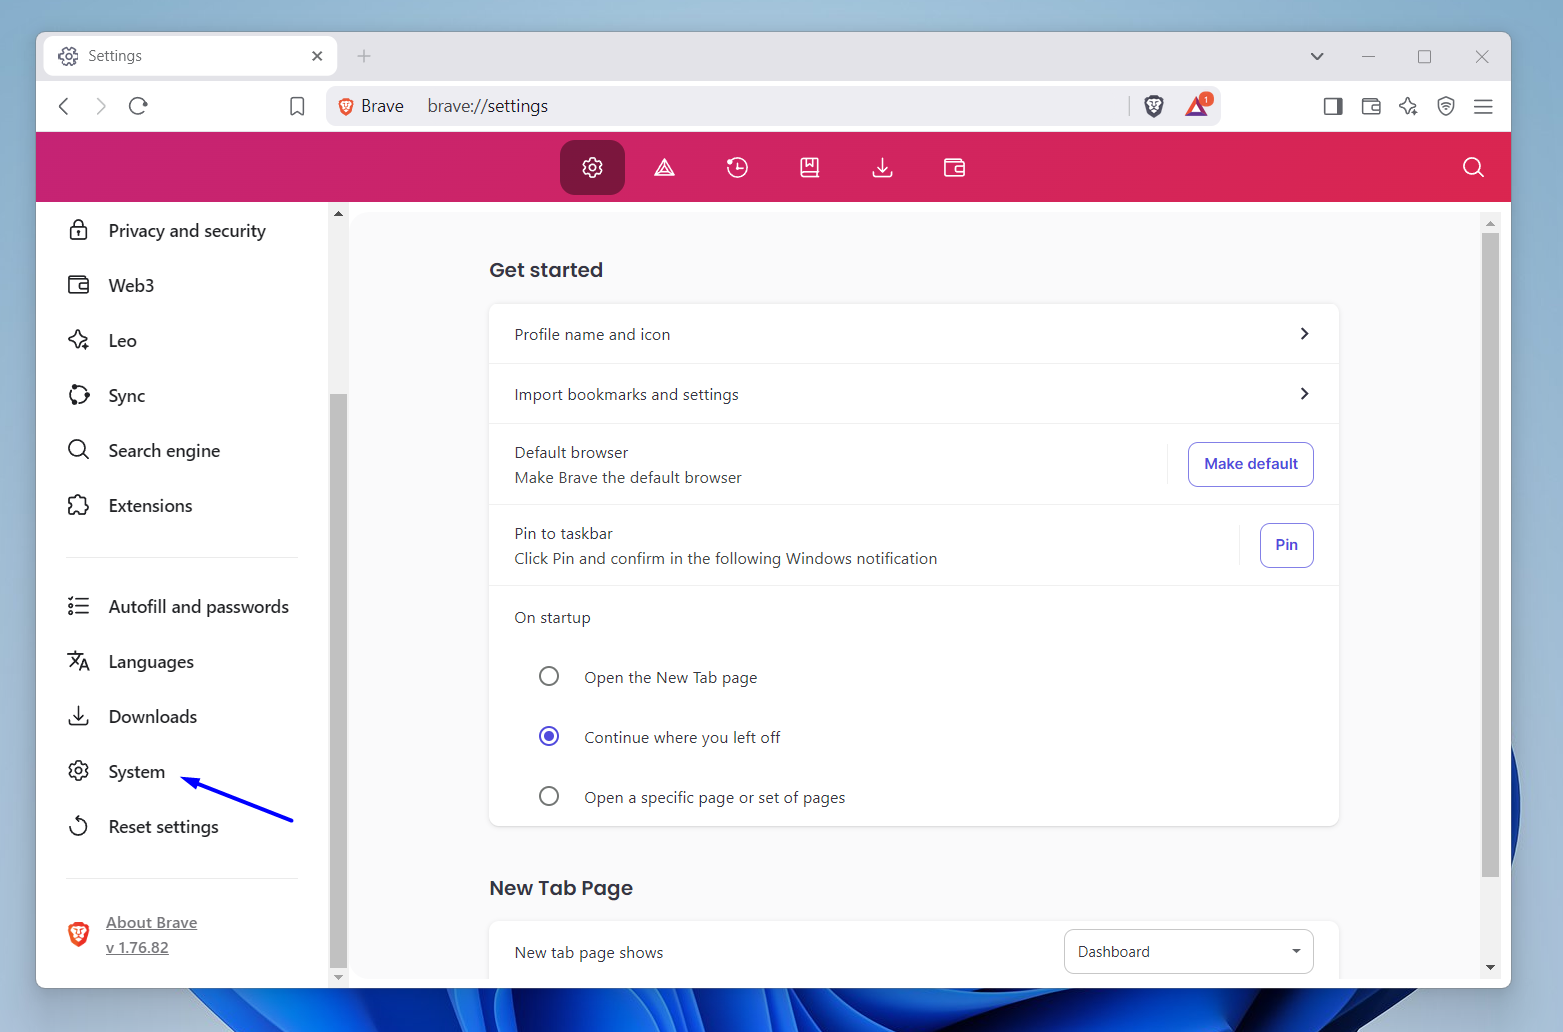Click the Pin to taskbar button
This screenshot has width=1563, height=1032.
pyautogui.click(x=1287, y=545)
